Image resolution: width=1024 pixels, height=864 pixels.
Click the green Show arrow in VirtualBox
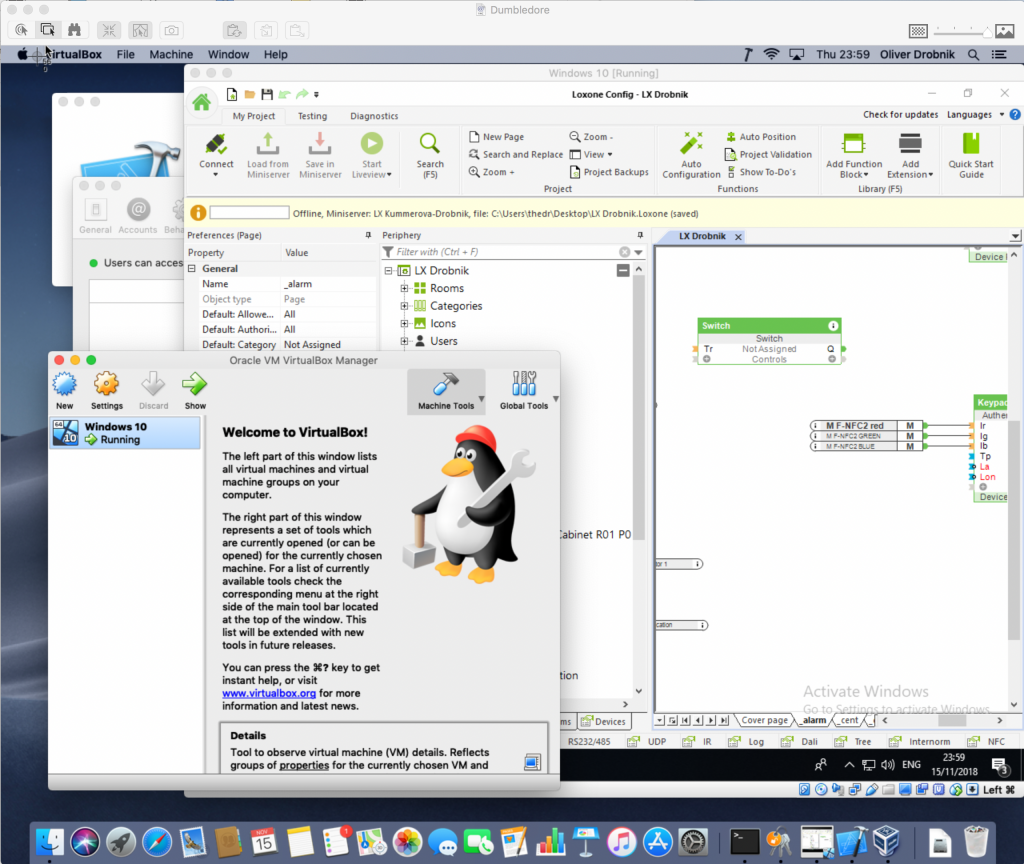[195, 386]
